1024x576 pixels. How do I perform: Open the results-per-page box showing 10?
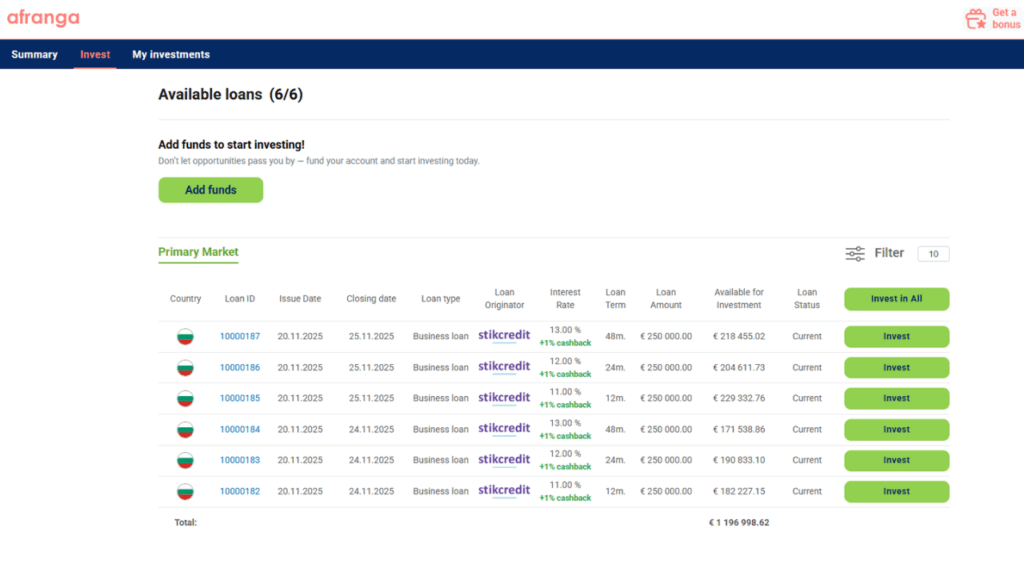tap(933, 254)
